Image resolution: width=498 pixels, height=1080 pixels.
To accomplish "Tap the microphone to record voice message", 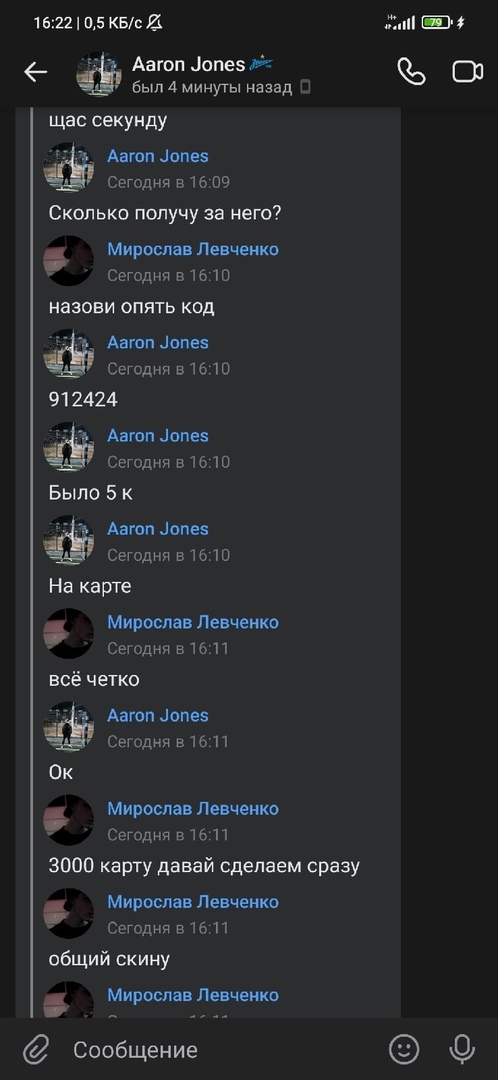I will click(x=461, y=1049).
